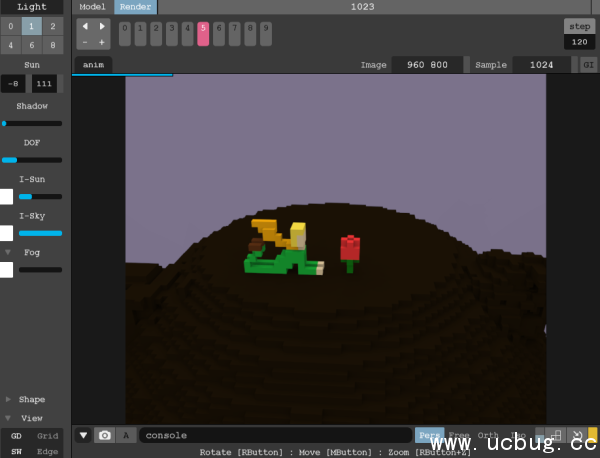The width and height of the screenshot is (600, 458).
Task: Click the red flower in render
Action: pyautogui.click(x=350, y=253)
